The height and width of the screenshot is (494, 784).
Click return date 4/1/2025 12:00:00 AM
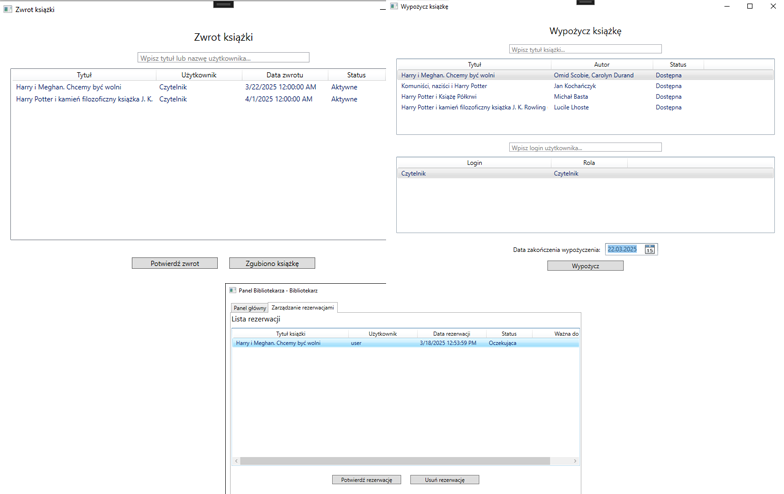[x=278, y=99]
